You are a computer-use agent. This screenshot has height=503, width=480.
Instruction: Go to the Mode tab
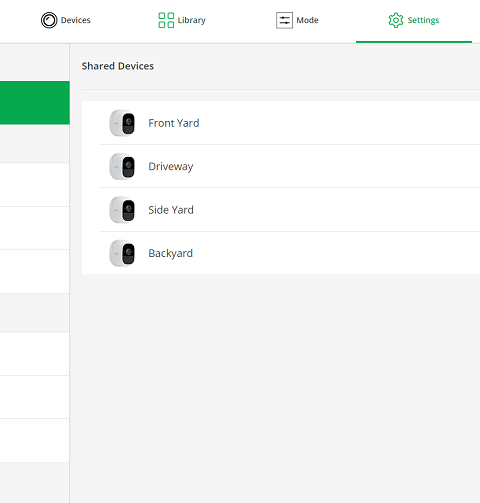297,20
